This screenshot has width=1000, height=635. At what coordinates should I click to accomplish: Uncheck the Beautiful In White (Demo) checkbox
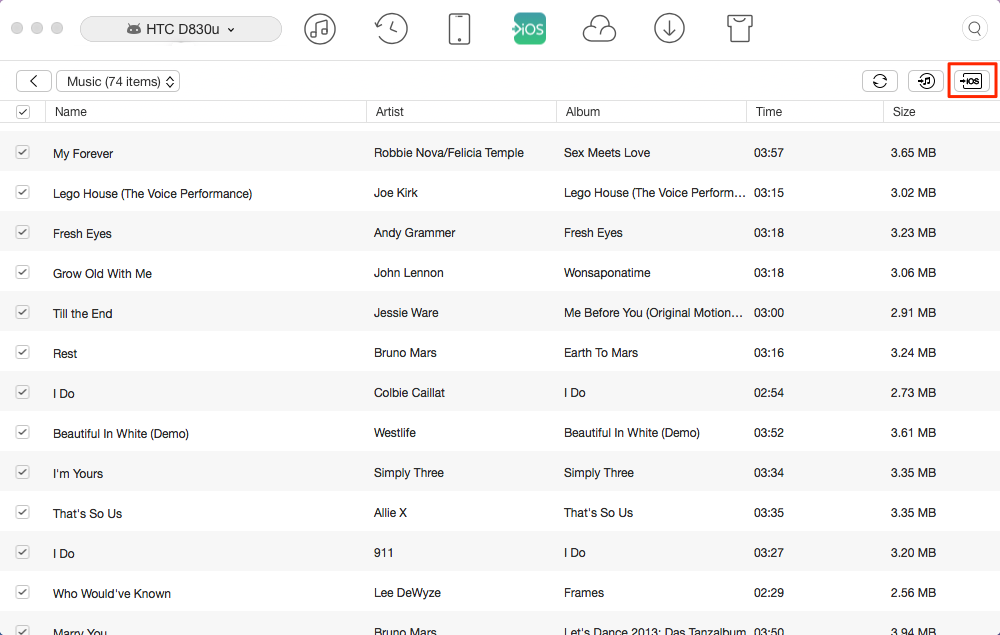[22, 432]
